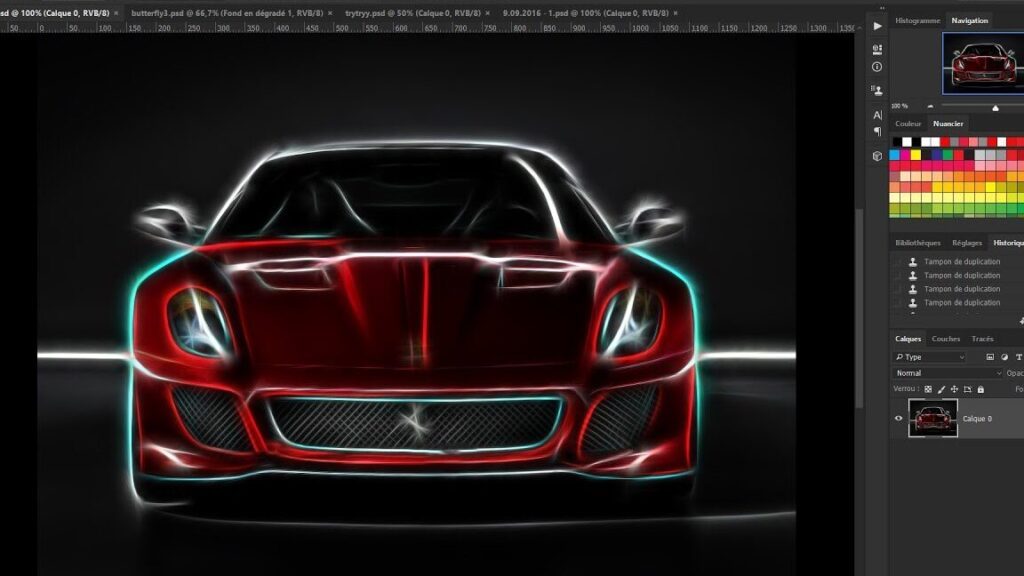
Task: Pick the green swatch beside the blue swatch
Action: tap(947, 155)
